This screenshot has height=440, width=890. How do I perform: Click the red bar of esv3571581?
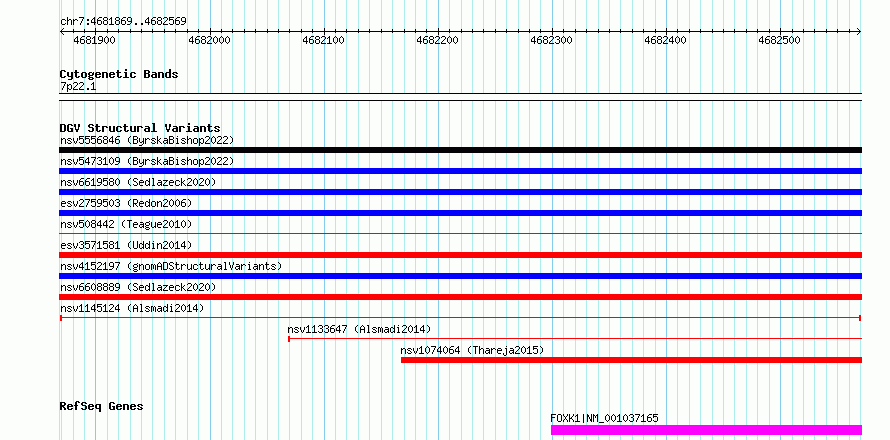pos(461,255)
